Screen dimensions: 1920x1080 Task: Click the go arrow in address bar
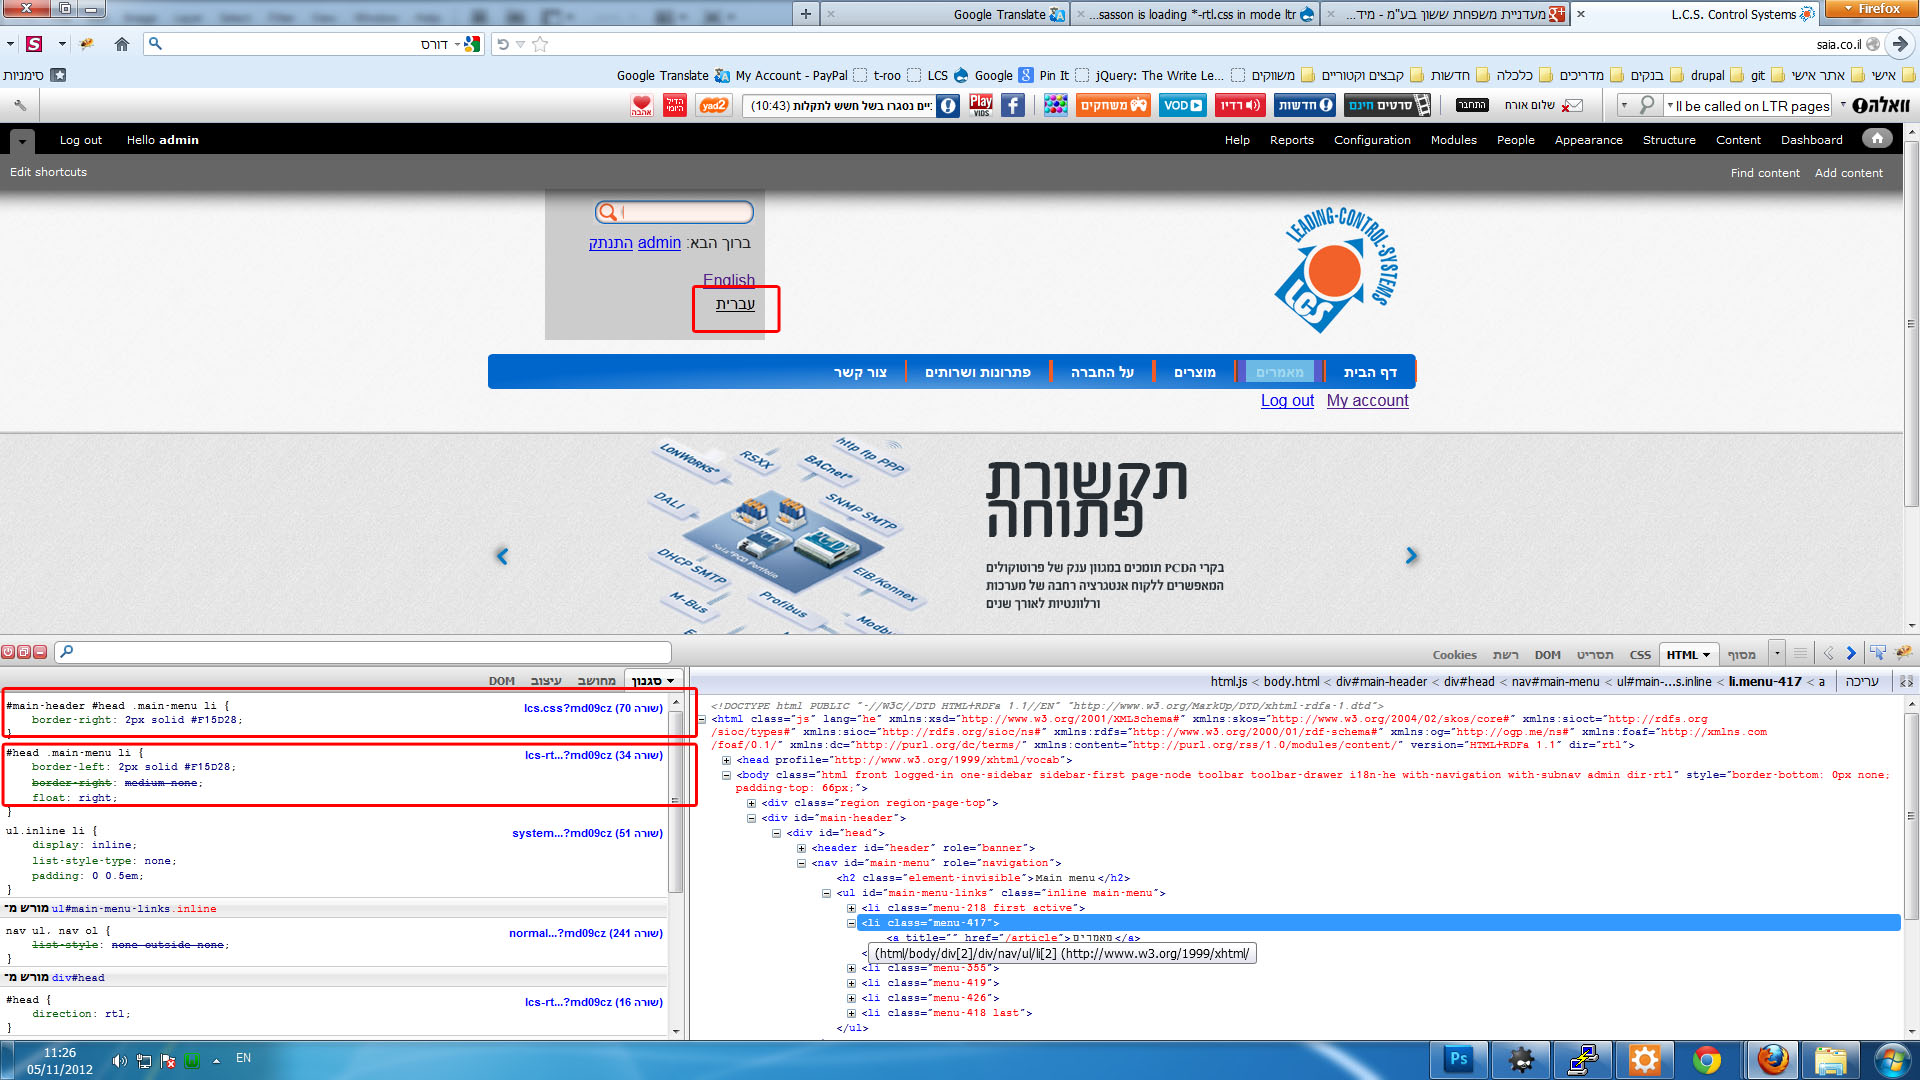(x=1901, y=44)
